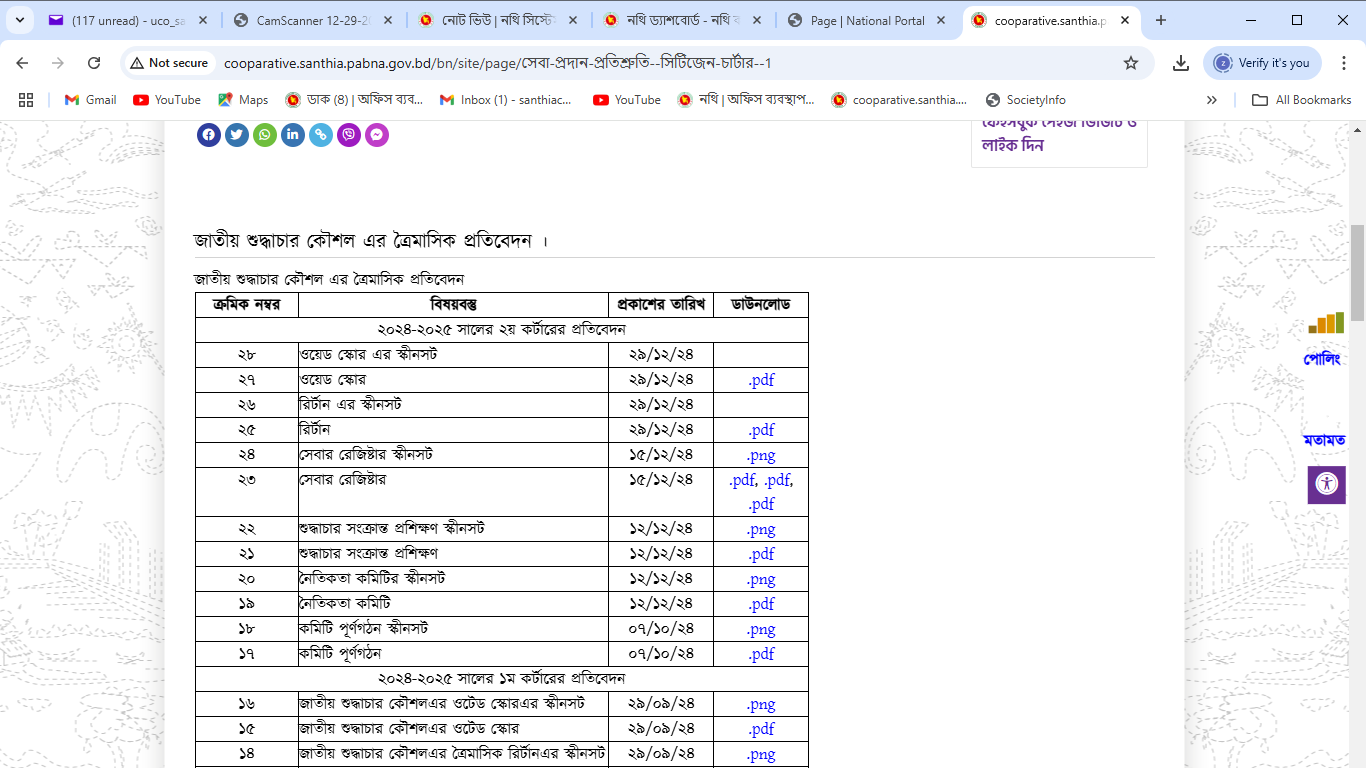Open the All Bookmarks folder
1366x768 pixels.
coord(1302,100)
